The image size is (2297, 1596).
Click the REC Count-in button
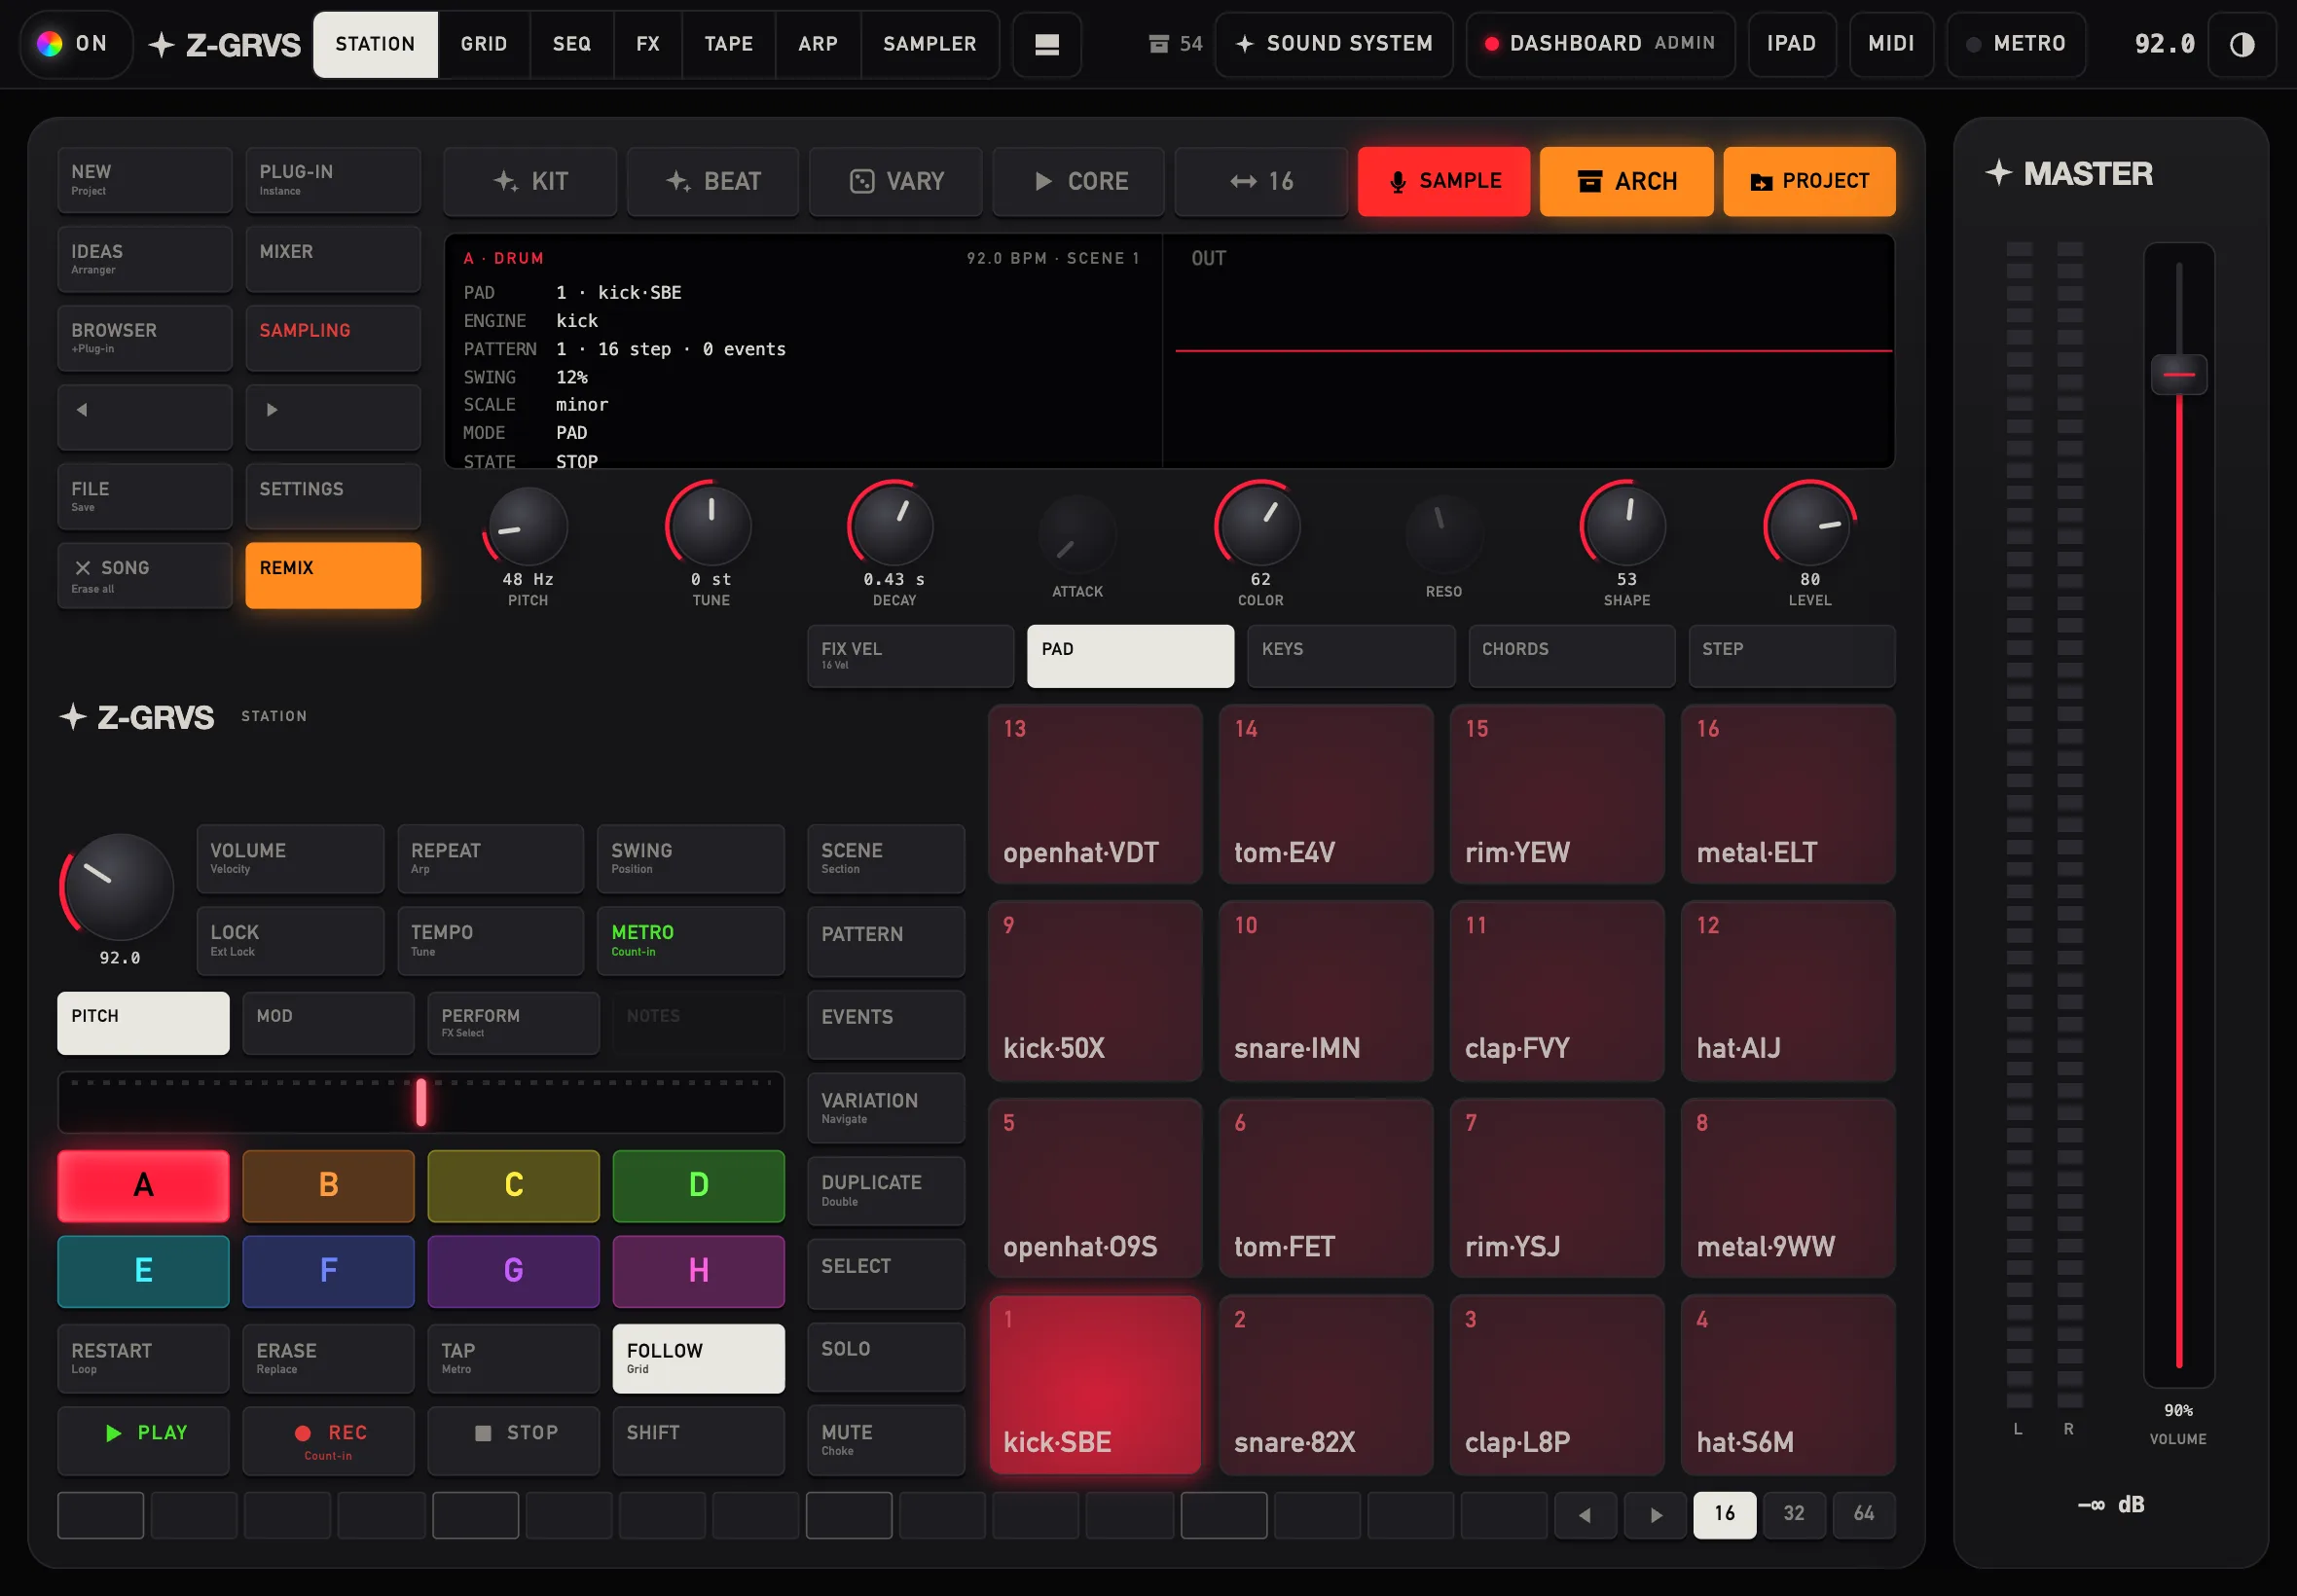pos(328,1441)
